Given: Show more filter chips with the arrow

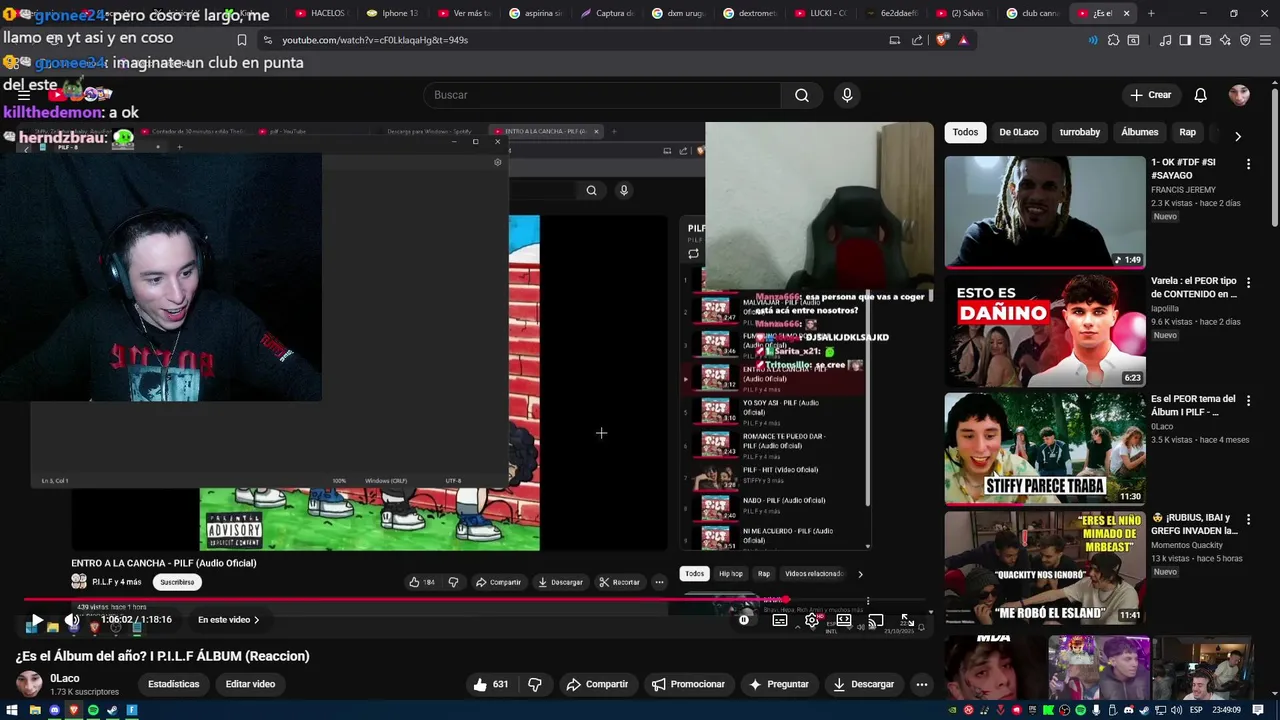Looking at the screenshot, I should [1238, 136].
